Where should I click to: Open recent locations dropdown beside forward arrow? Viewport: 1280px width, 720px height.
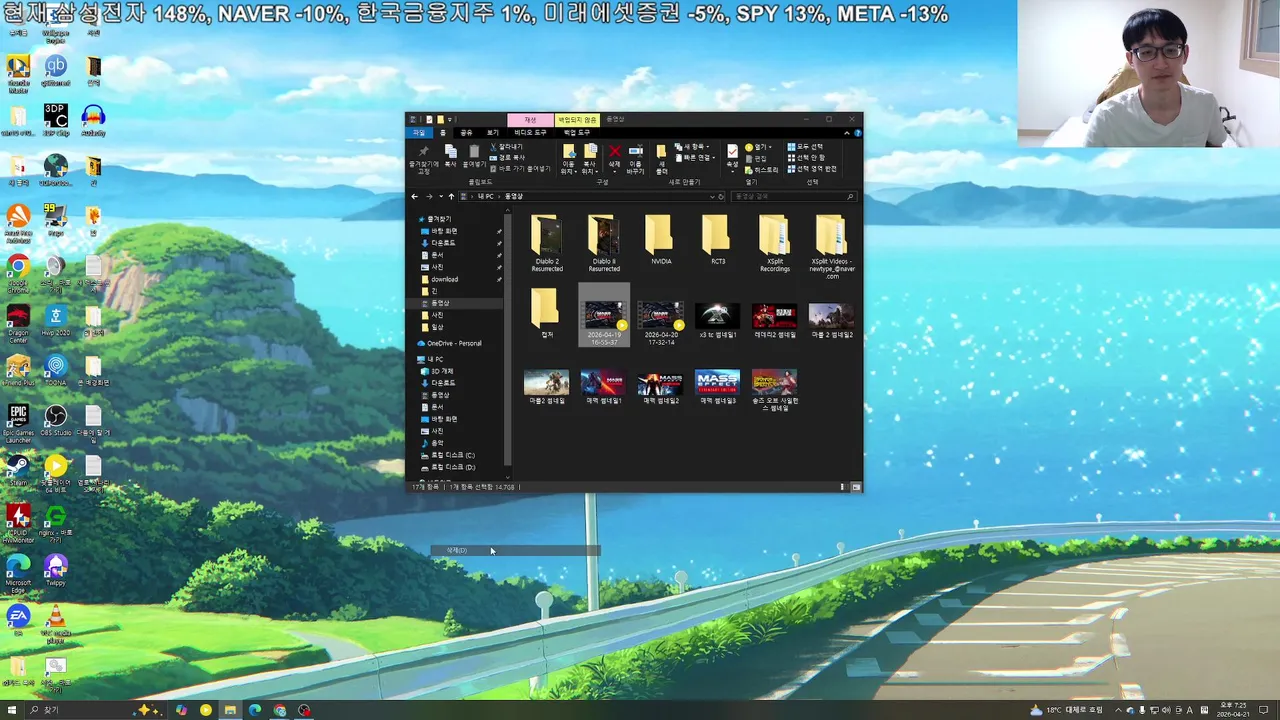tap(440, 196)
